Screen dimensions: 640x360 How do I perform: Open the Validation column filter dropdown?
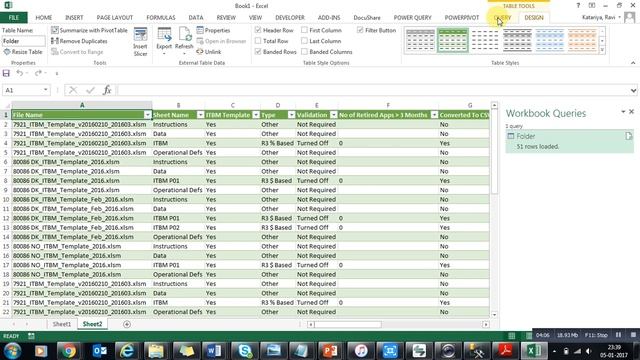(x=333, y=115)
